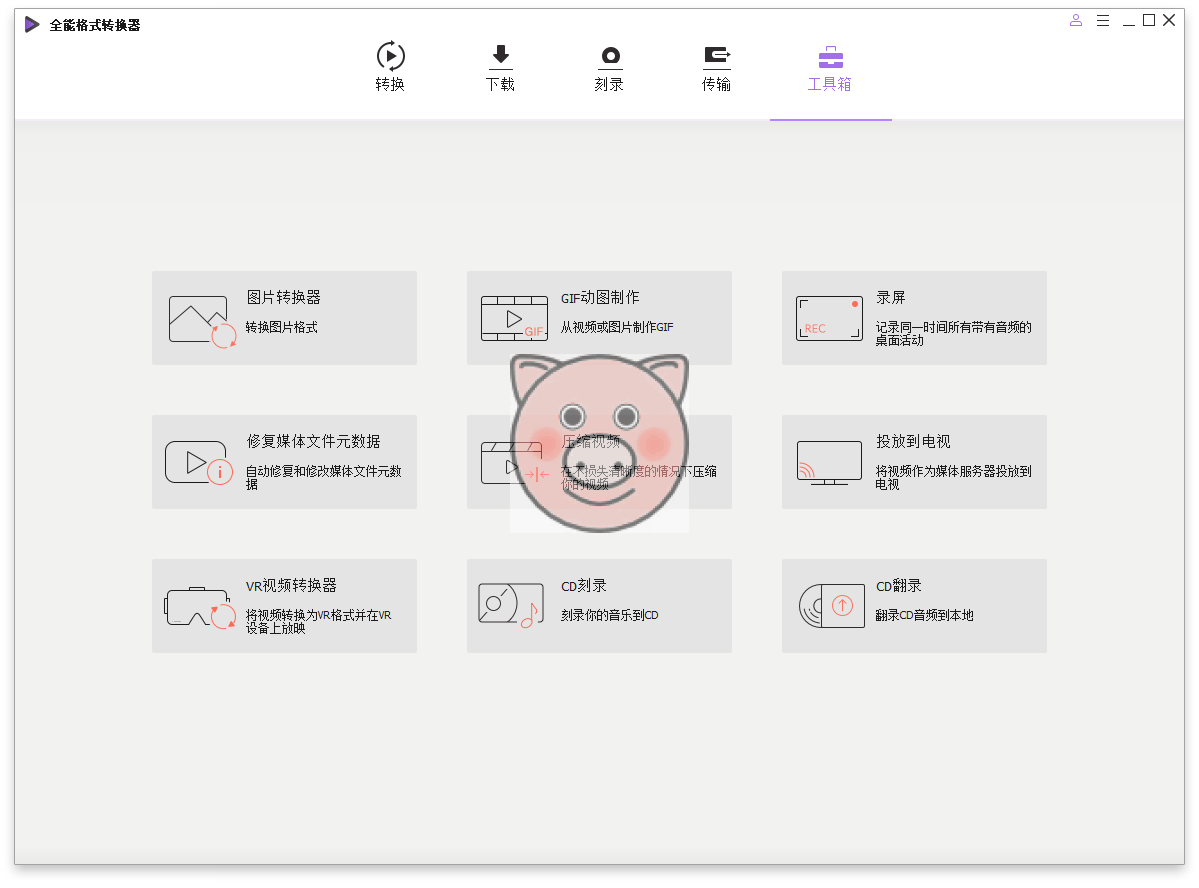Open the 刻录 burn disc icon
This screenshot has height=888, width=1199.
(x=610, y=57)
